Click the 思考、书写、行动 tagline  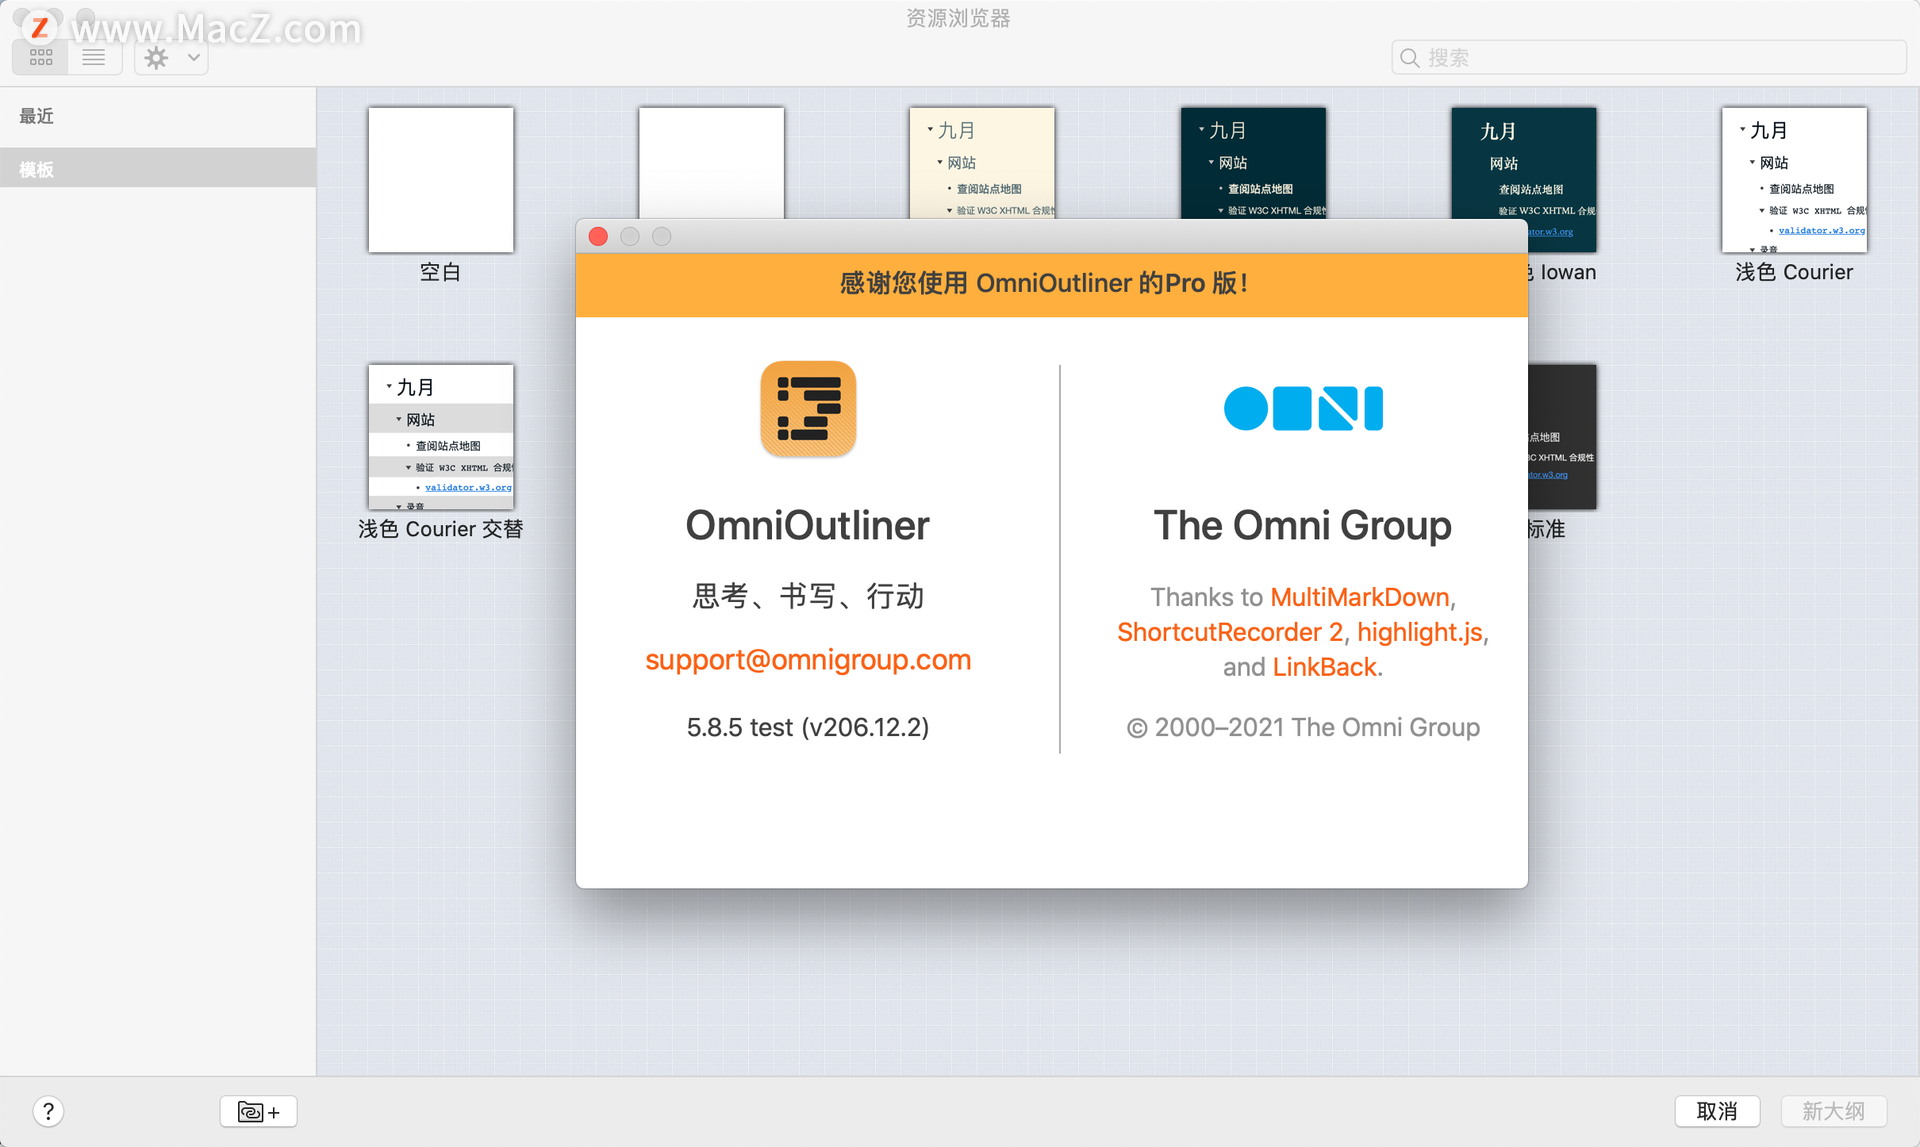coord(808,596)
